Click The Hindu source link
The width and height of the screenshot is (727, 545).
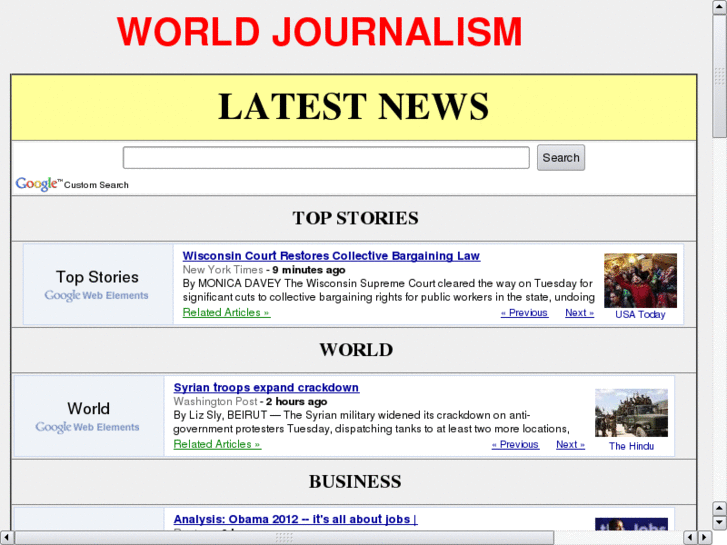pyautogui.click(x=631, y=446)
